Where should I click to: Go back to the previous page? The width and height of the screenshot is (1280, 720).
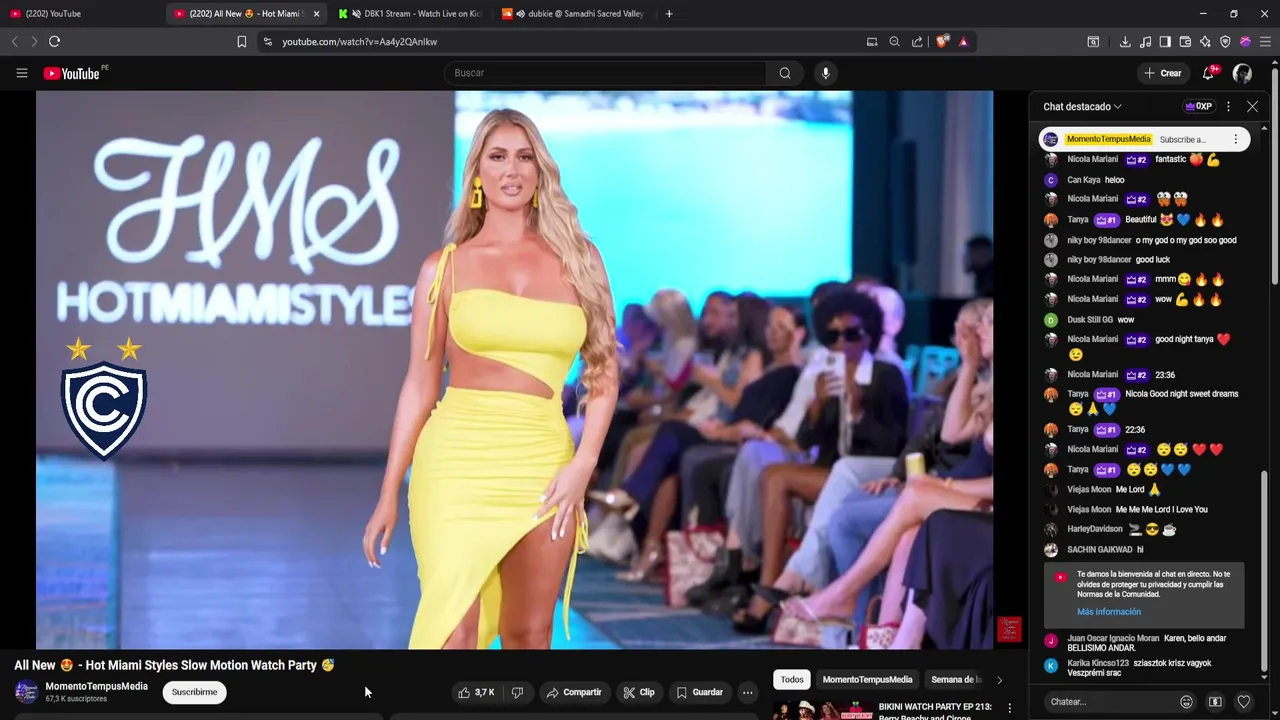click(14, 41)
